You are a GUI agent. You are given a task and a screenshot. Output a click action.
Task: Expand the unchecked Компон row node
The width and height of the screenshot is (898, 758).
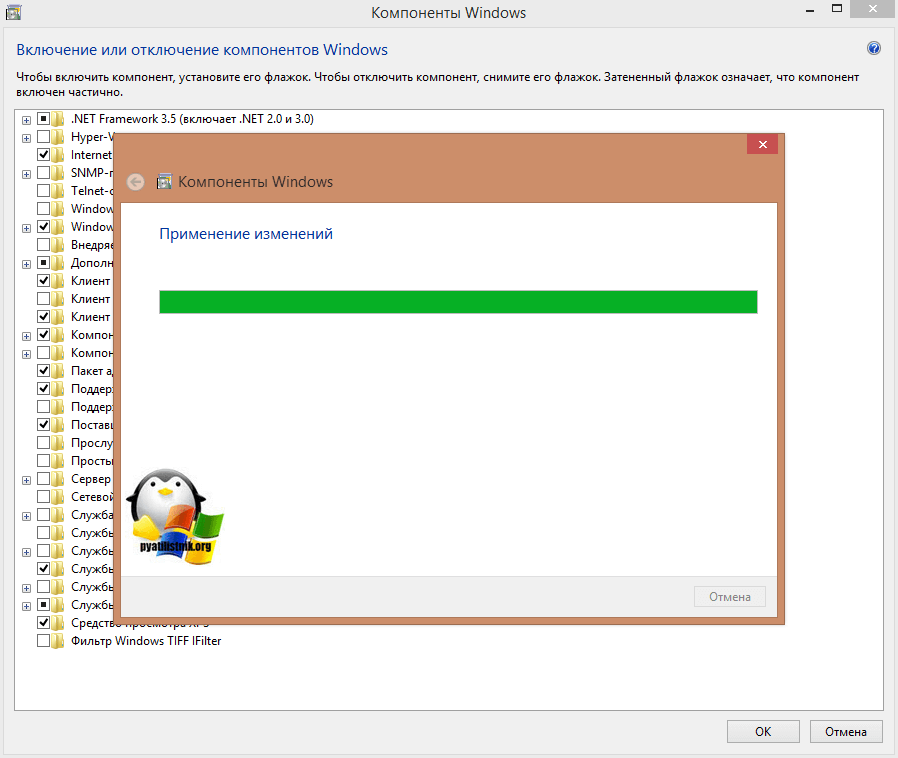(26, 354)
